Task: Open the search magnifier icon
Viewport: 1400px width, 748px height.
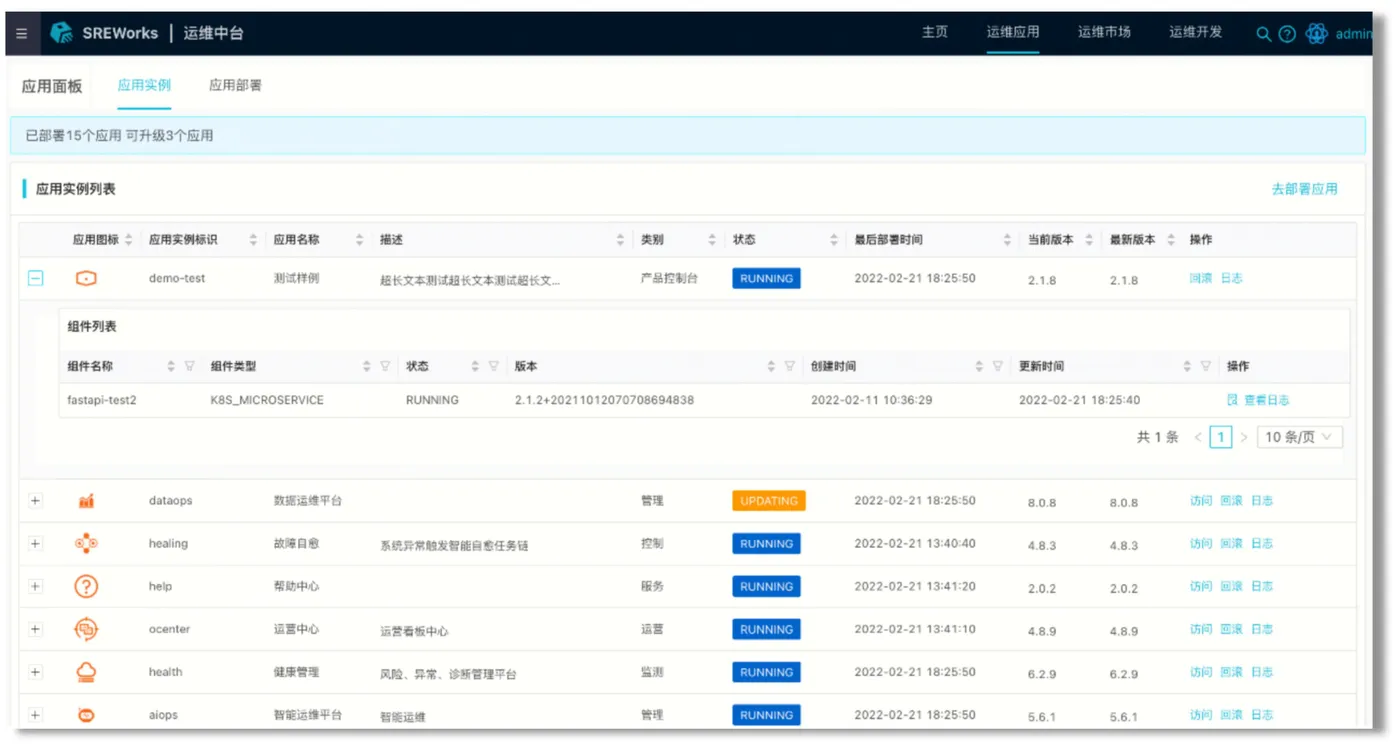Action: [1263, 34]
